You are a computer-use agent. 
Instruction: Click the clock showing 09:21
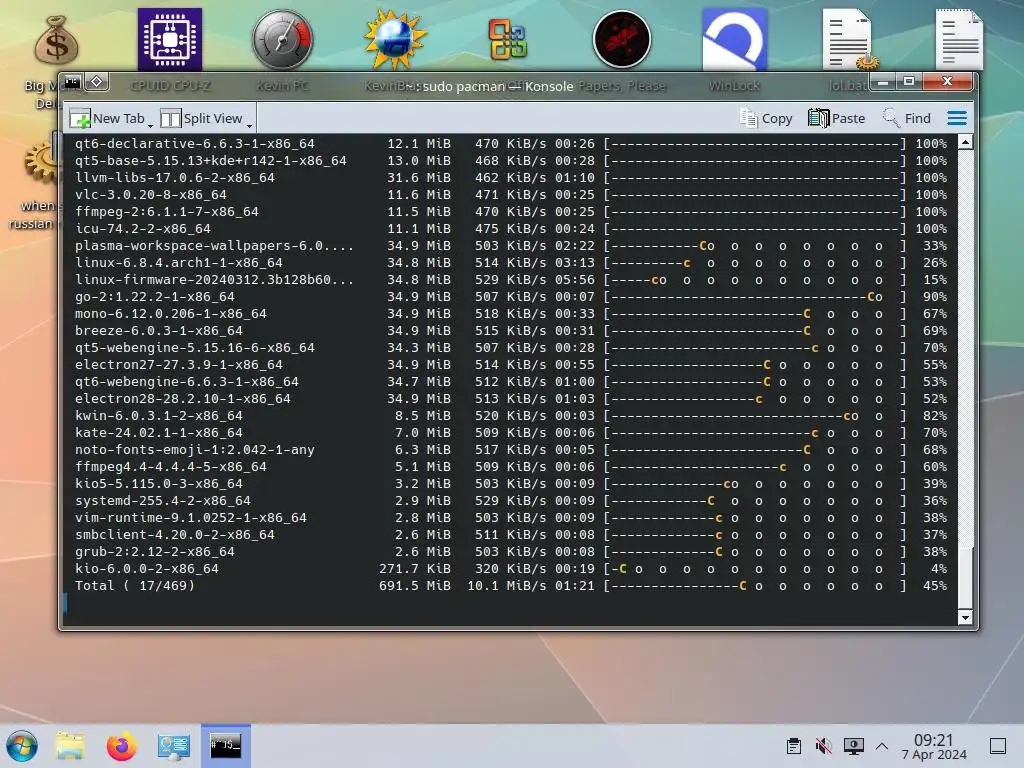tap(934, 746)
